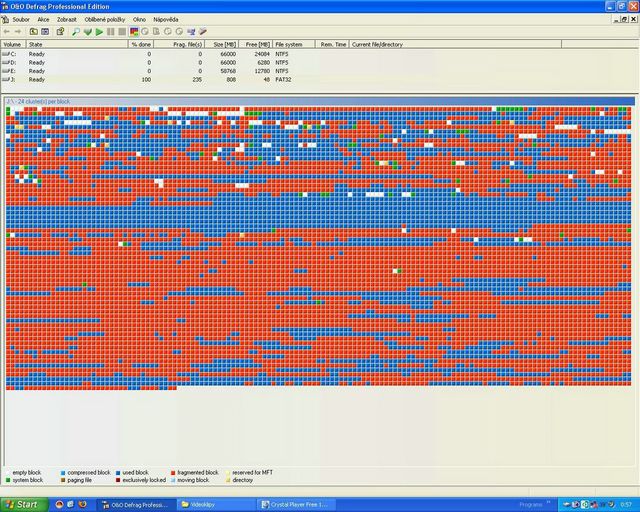Click the Current file/directory column header
640x512 pixels.
click(x=456, y=44)
